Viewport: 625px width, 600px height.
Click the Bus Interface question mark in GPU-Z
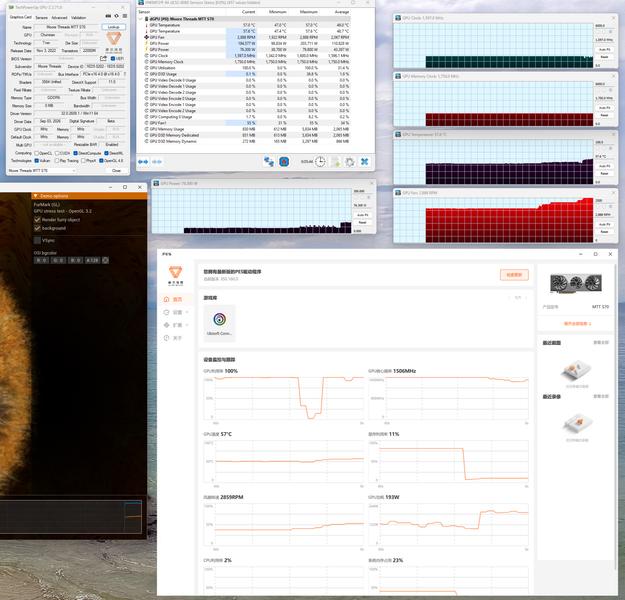[x=125, y=74]
